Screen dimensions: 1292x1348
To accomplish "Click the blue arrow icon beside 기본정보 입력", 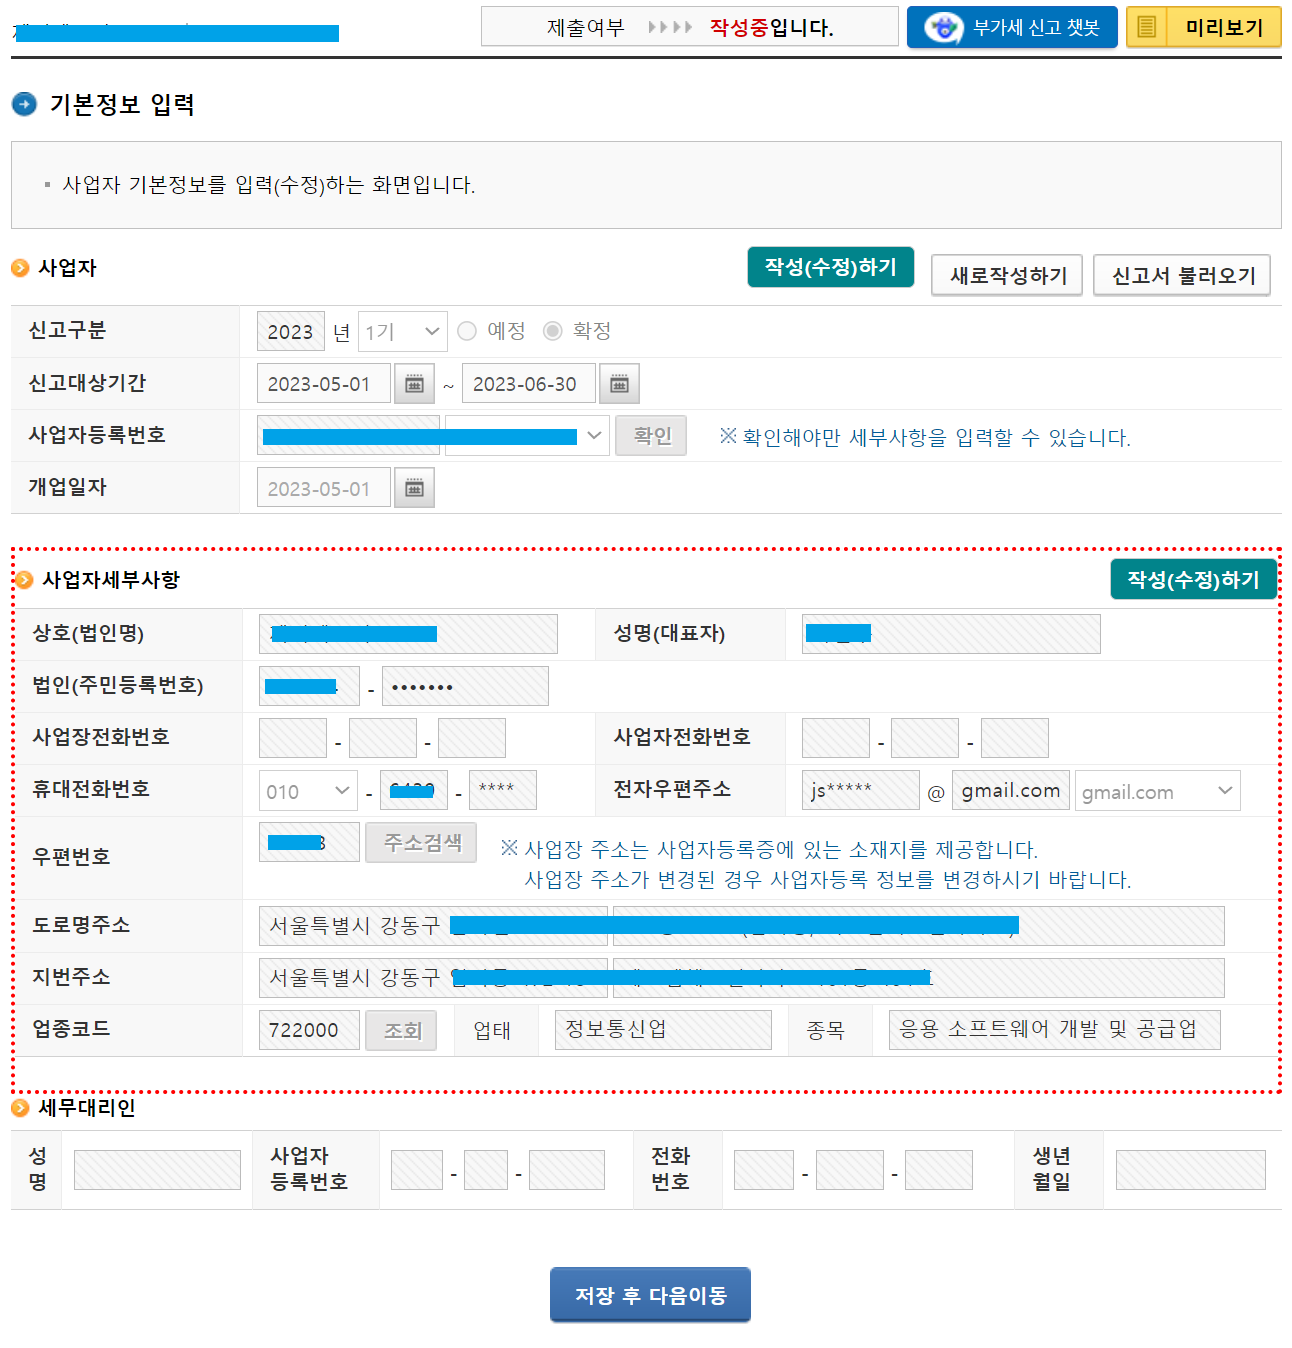I will point(23,104).
